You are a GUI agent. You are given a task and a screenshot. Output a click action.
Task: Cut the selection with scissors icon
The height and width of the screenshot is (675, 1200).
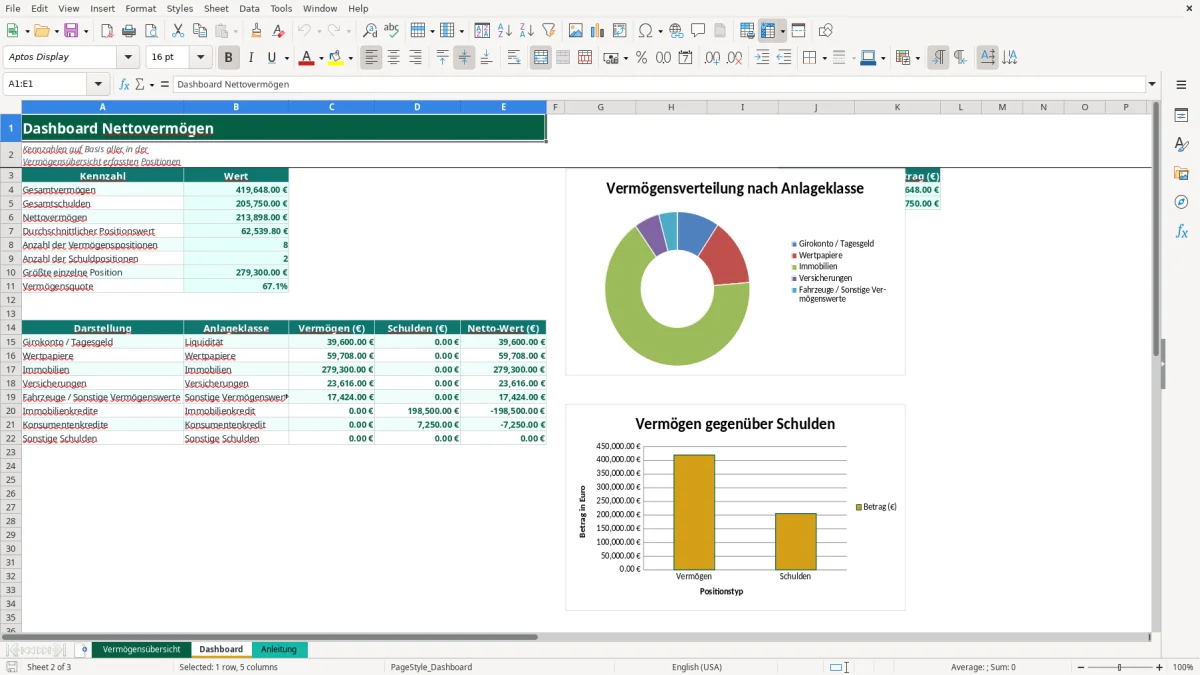(x=178, y=31)
